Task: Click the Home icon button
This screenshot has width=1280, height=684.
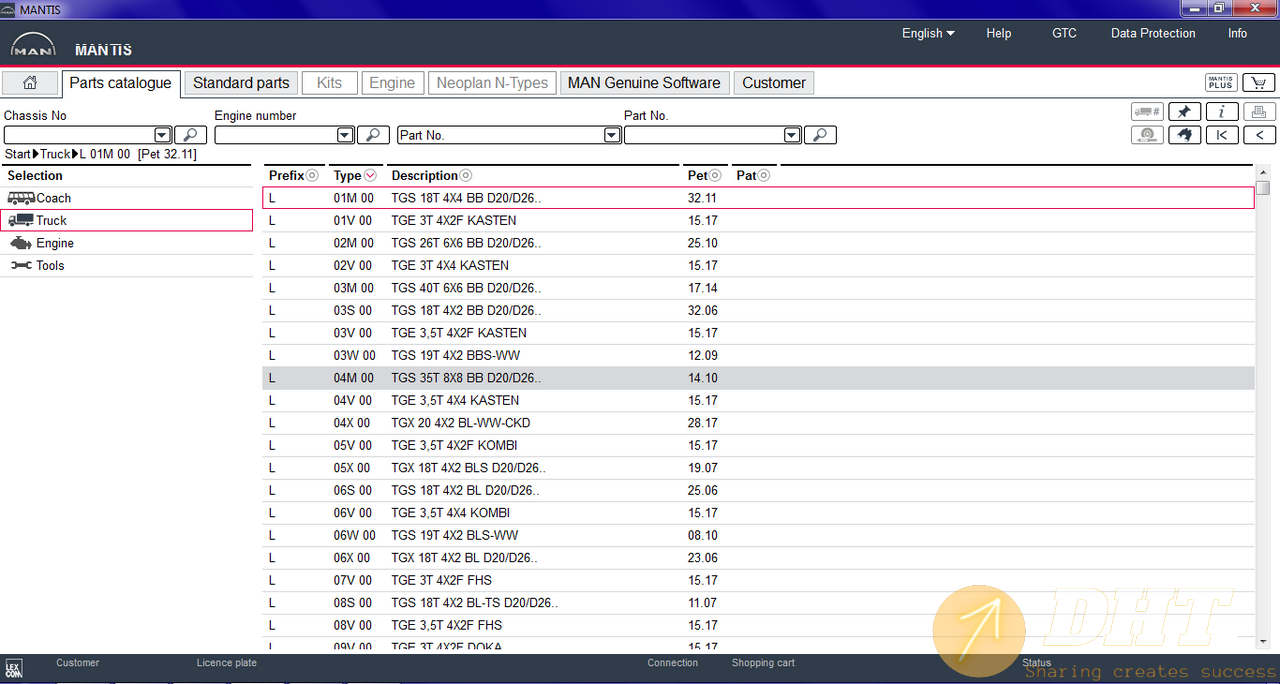Action: pos(30,83)
